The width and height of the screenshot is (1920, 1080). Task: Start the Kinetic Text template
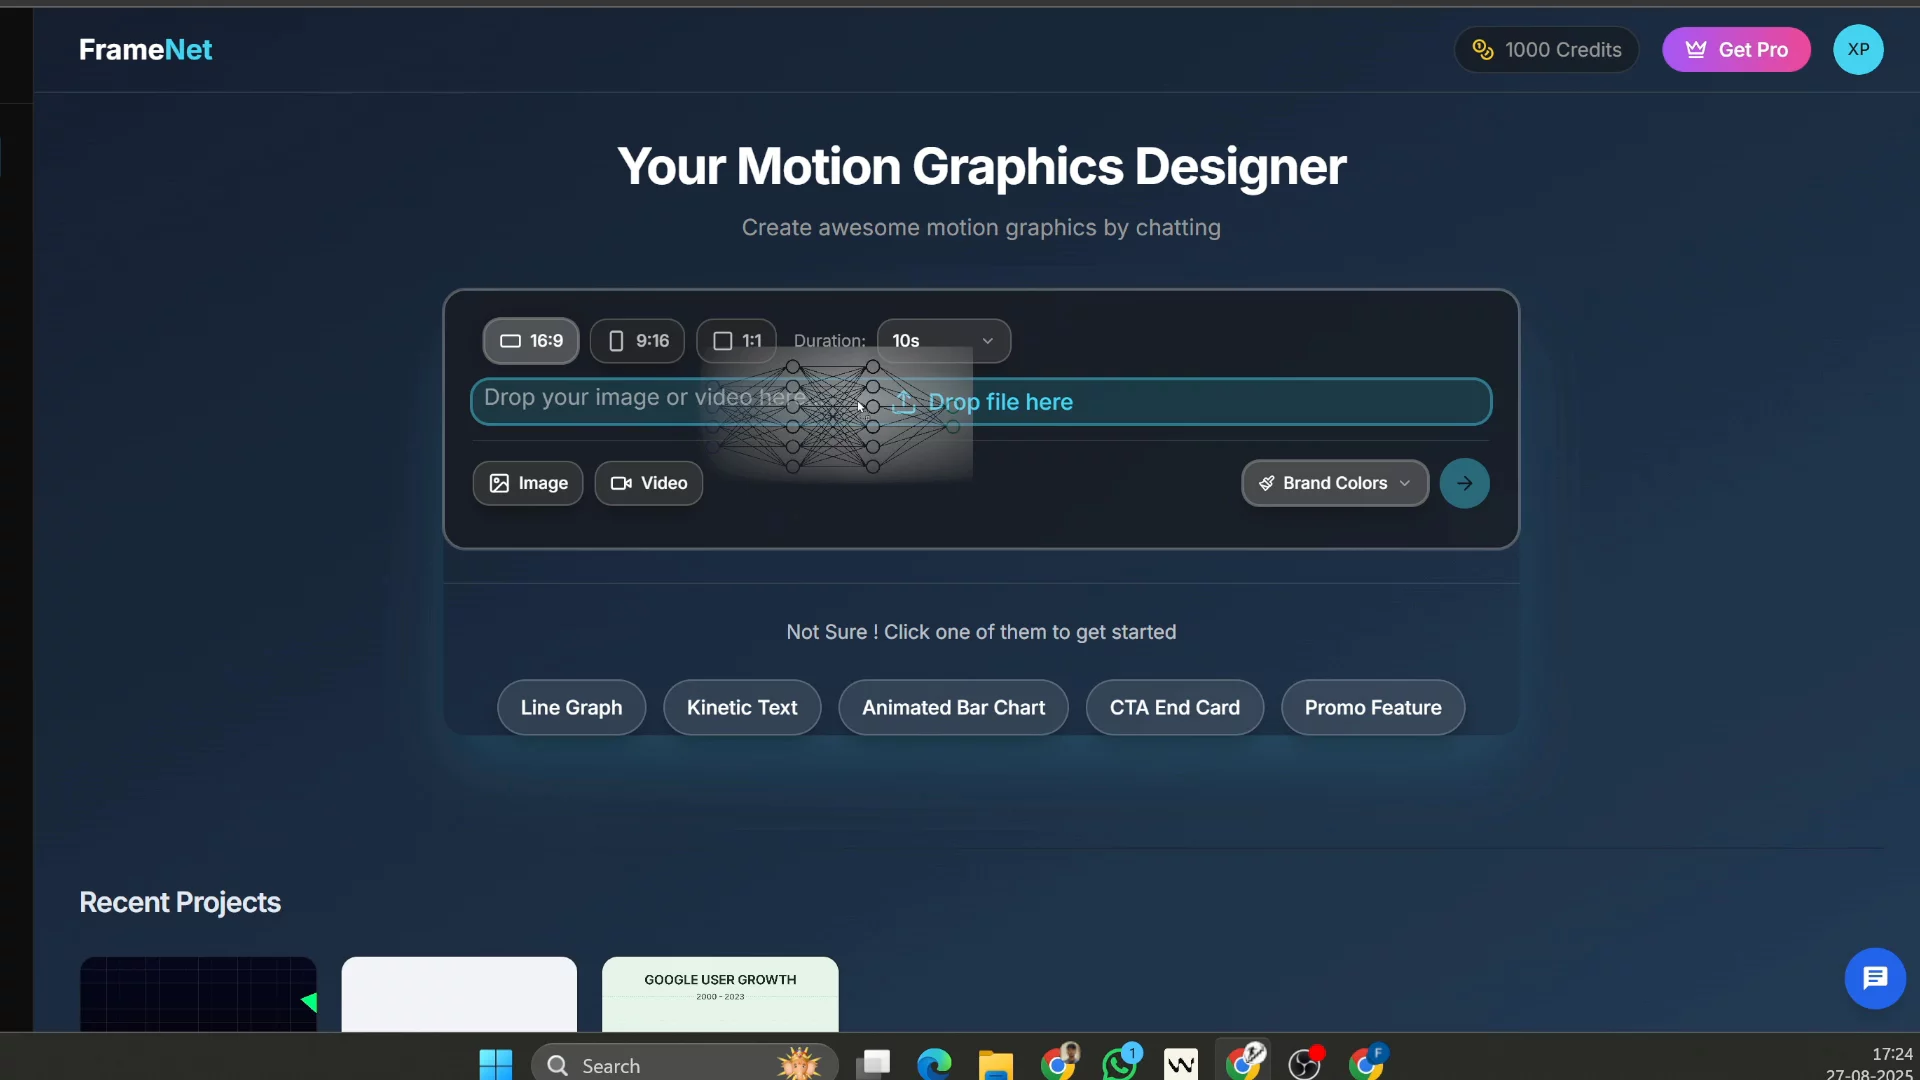pos(741,707)
